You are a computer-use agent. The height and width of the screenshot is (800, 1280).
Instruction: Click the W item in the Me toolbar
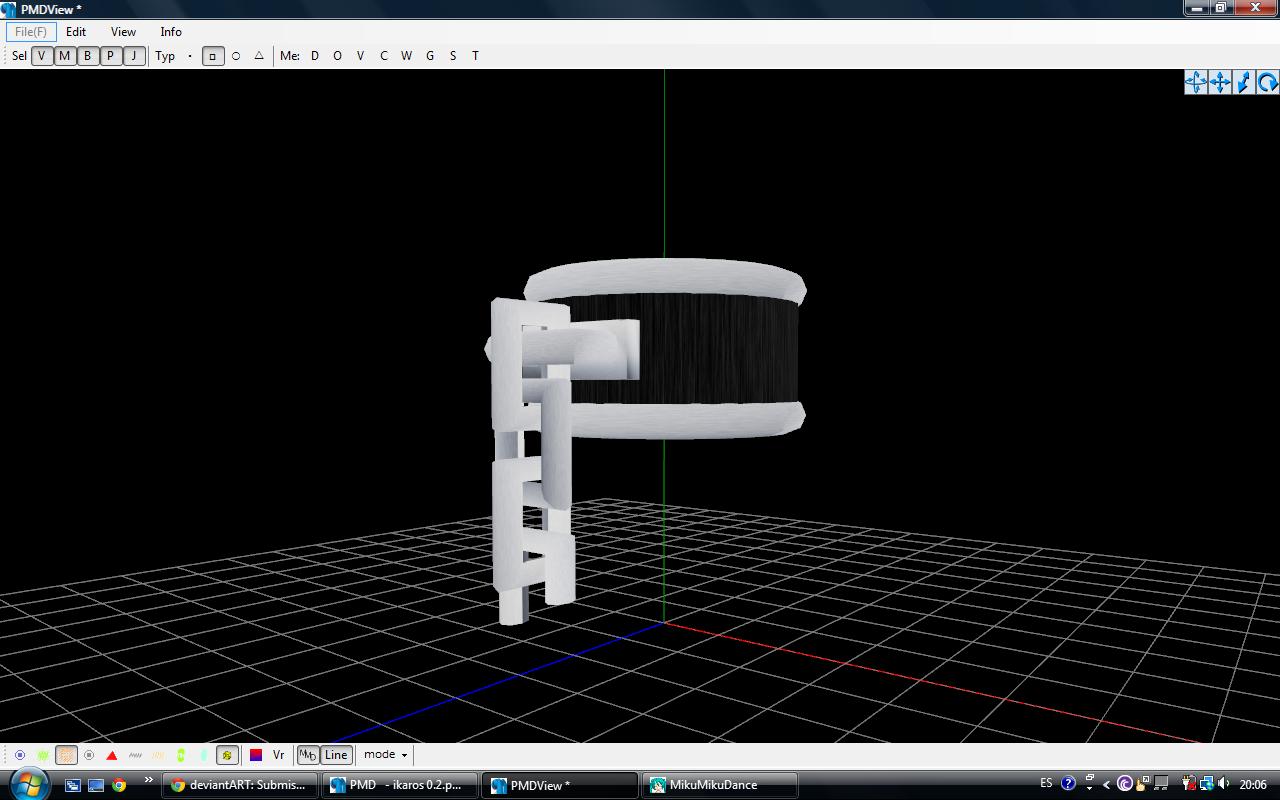click(406, 56)
